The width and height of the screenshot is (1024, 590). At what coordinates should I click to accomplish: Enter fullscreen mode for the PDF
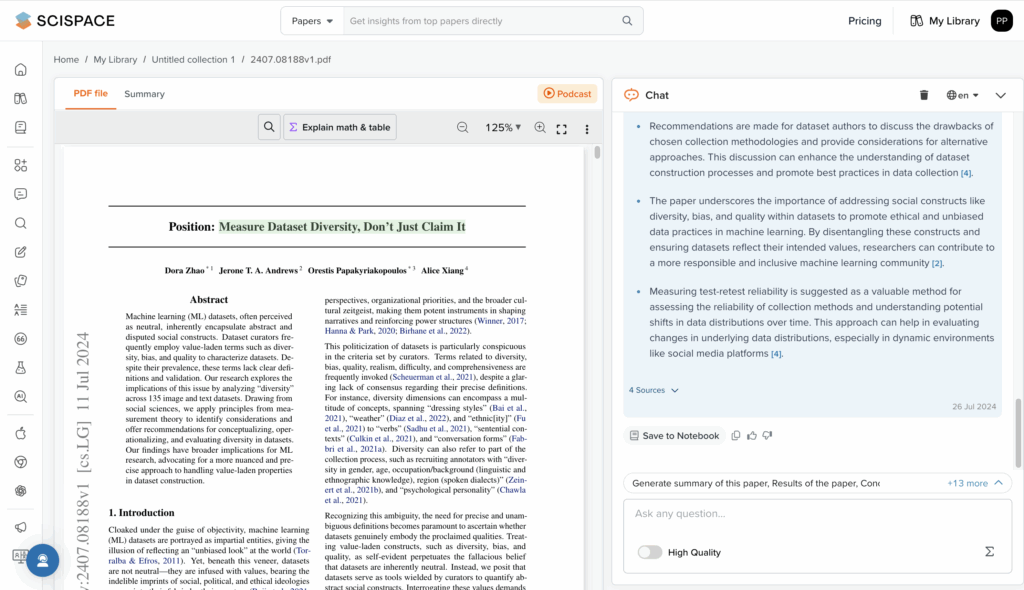coord(562,129)
